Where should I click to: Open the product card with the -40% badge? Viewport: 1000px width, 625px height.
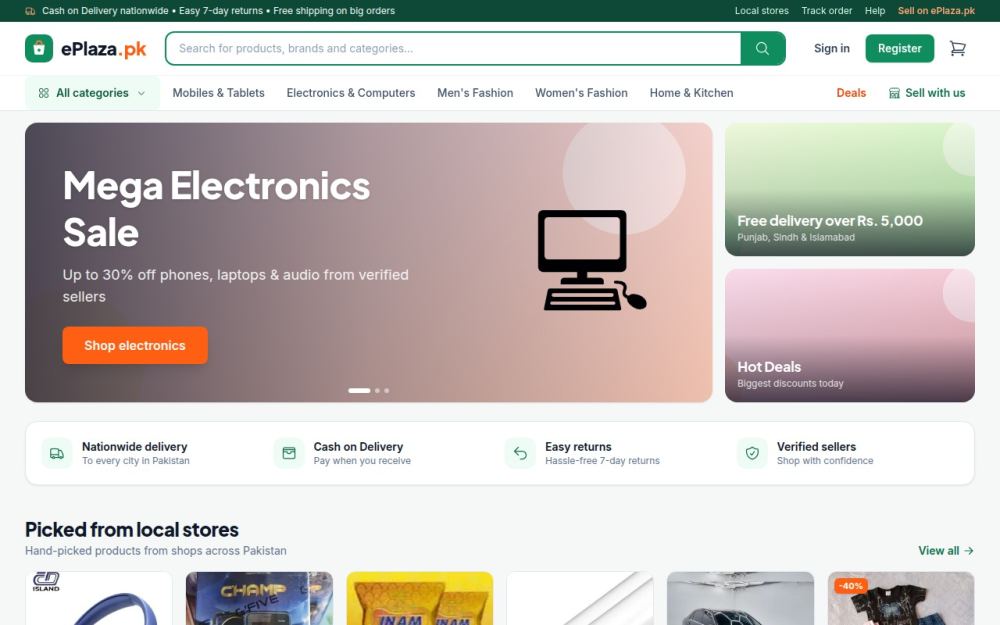(x=901, y=598)
